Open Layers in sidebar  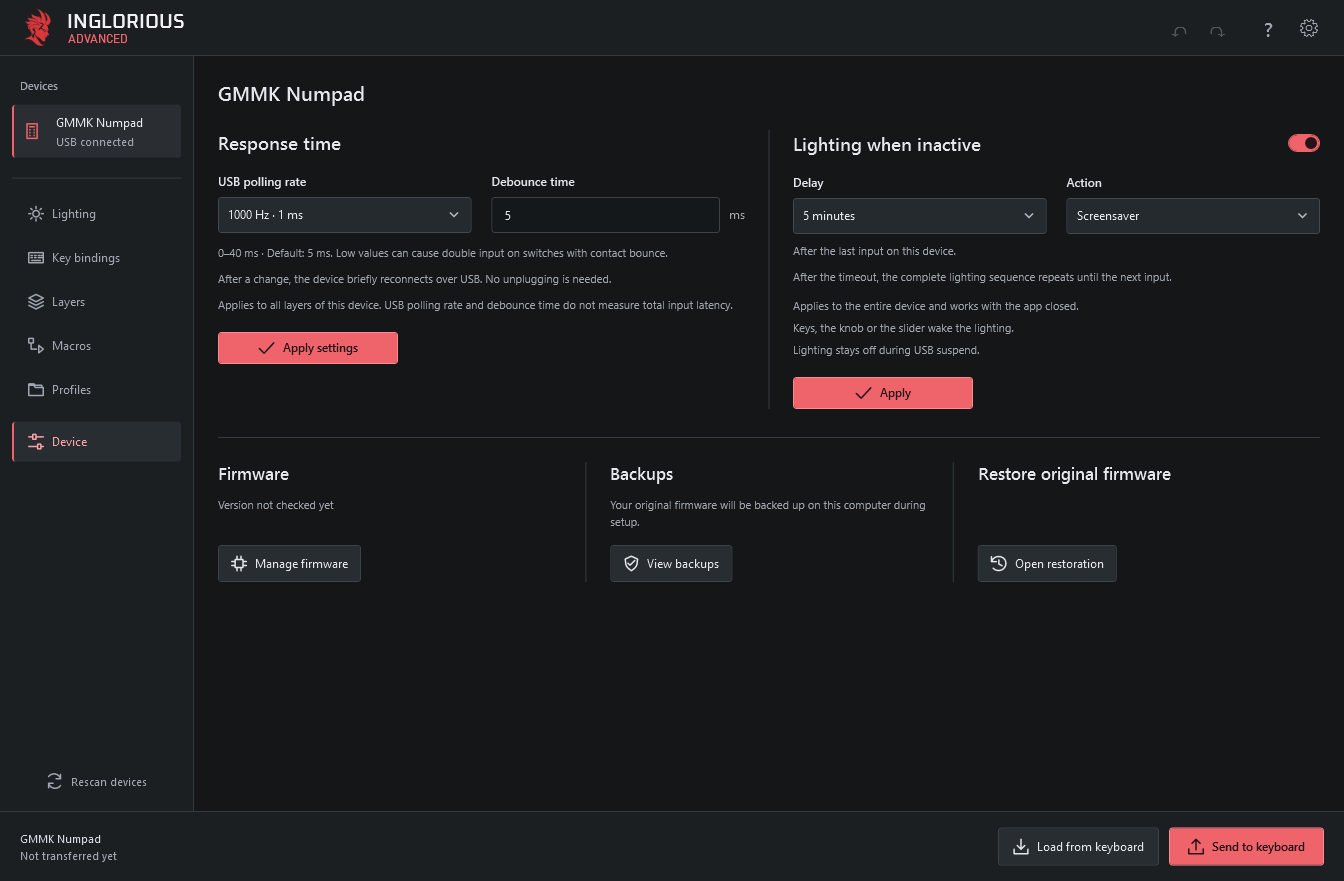click(96, 302)
